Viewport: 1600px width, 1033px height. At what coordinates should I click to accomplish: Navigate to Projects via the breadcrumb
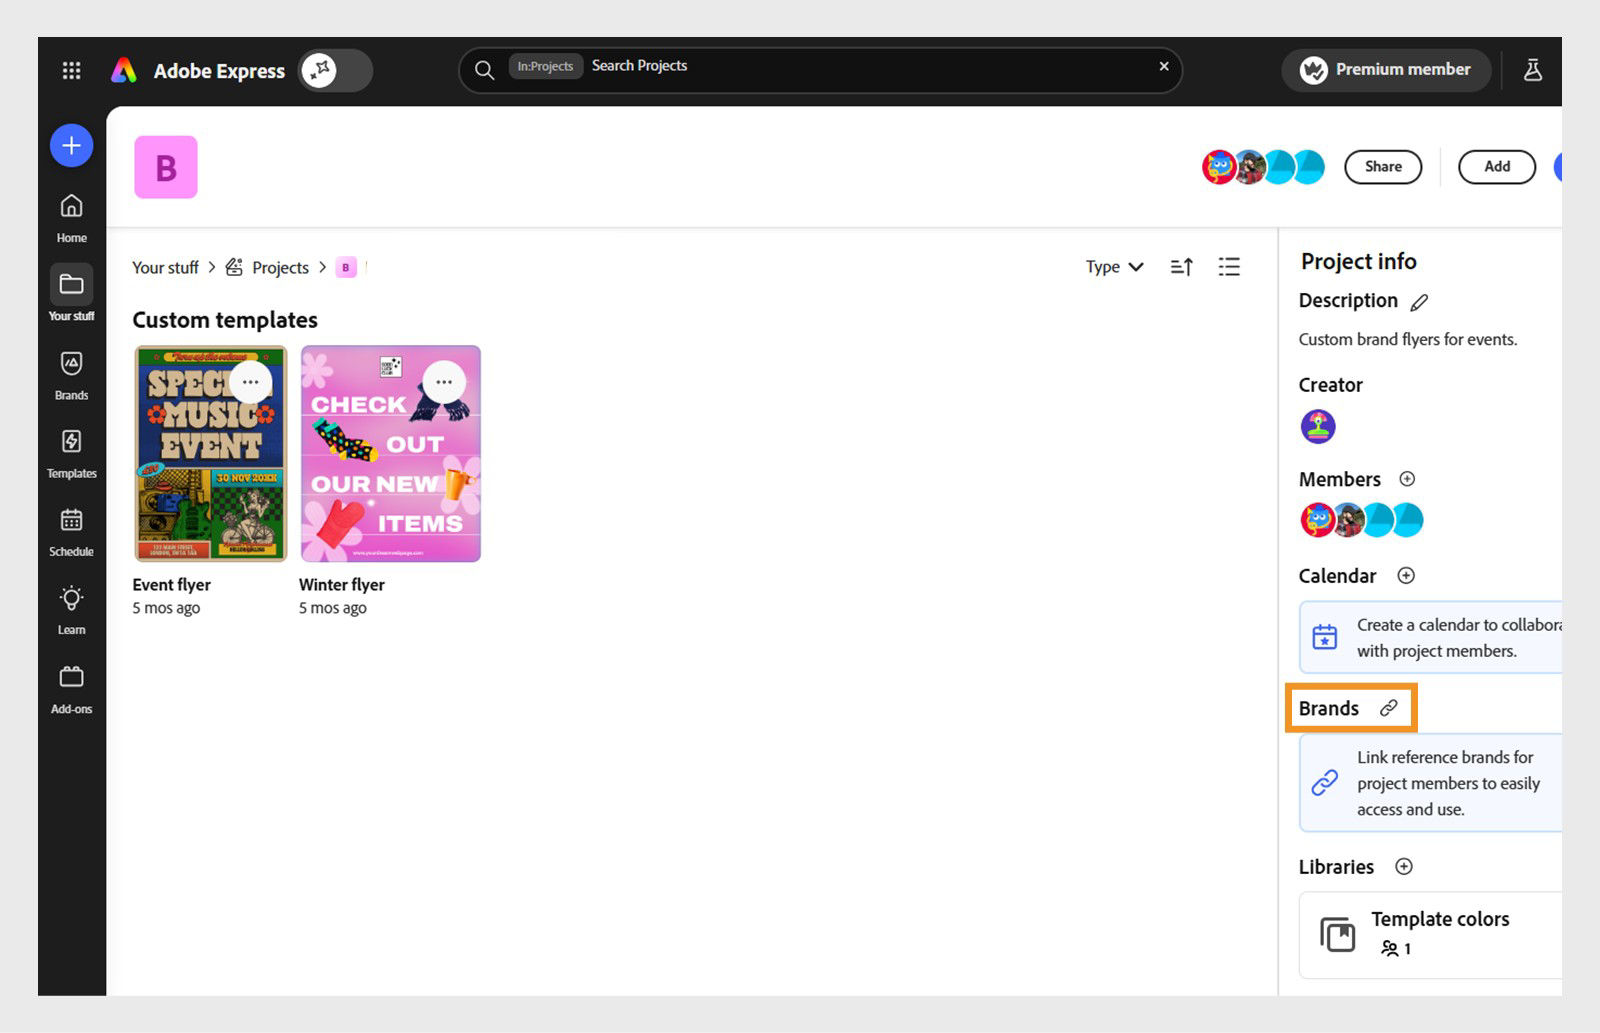(281, 267)
